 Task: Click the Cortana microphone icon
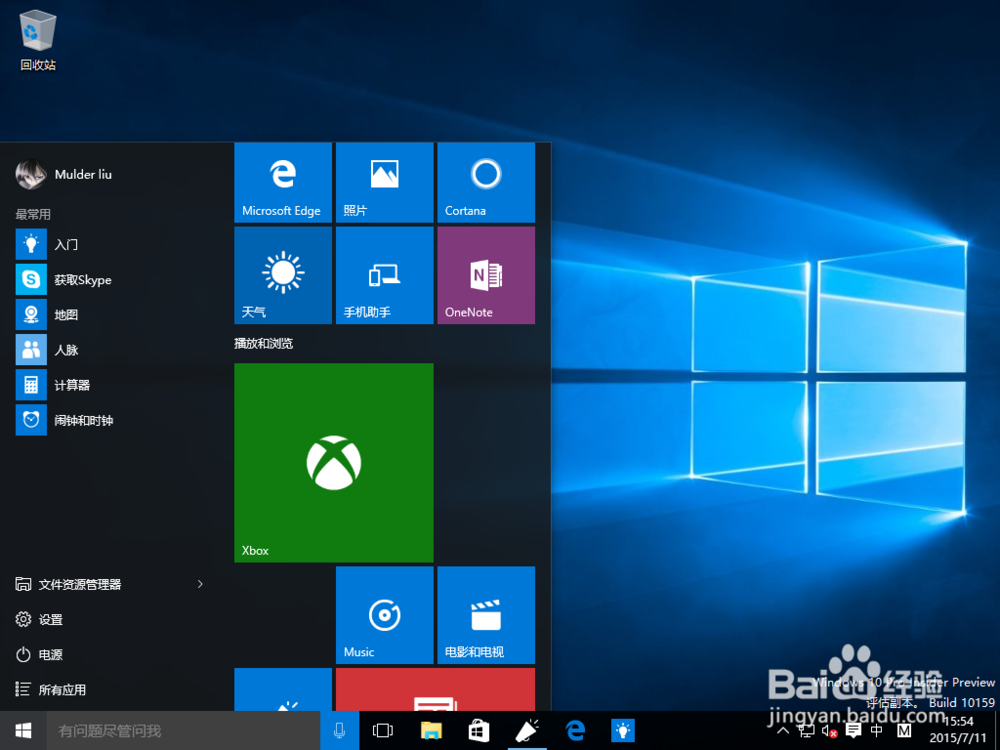339,730
